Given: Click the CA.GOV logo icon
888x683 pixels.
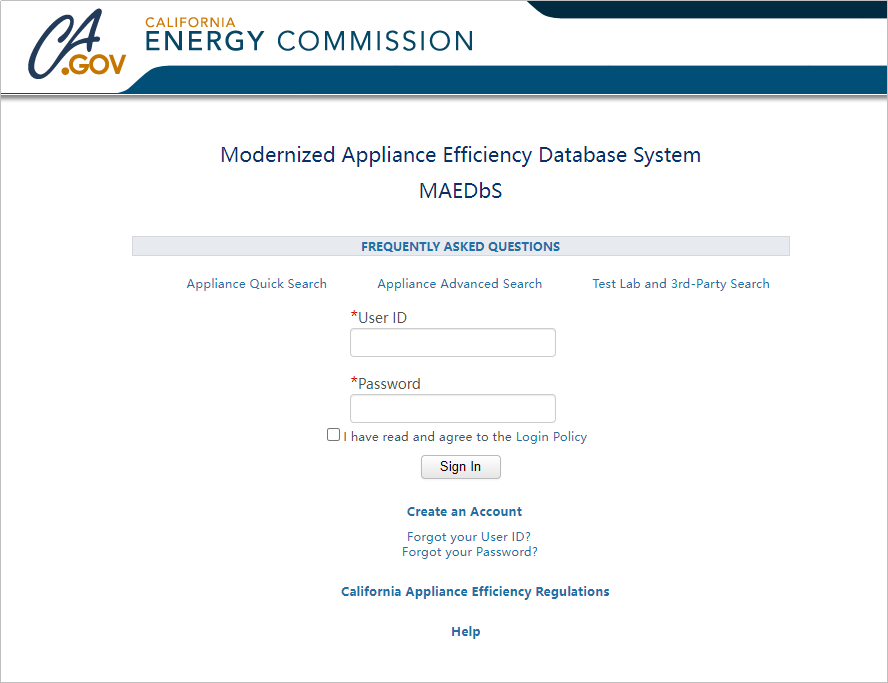Looking at the screenshot, I should (78, 45).
